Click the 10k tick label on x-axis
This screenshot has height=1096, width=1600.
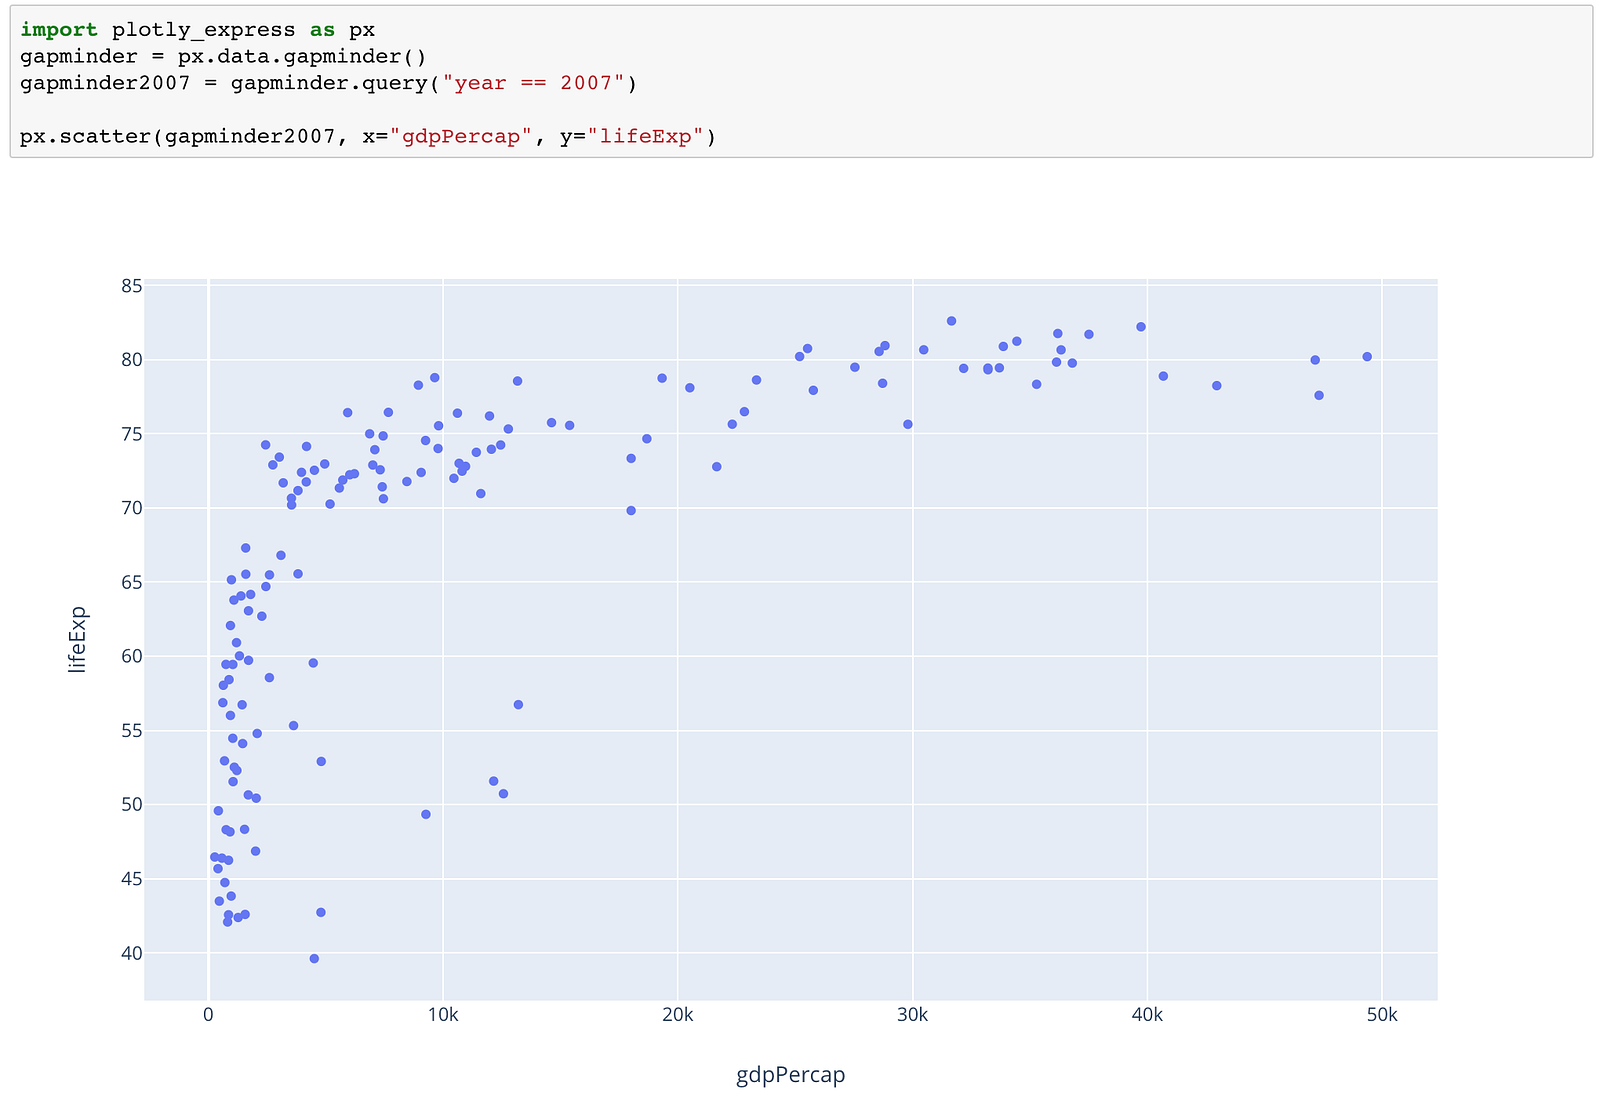[x=443, y=1014]
